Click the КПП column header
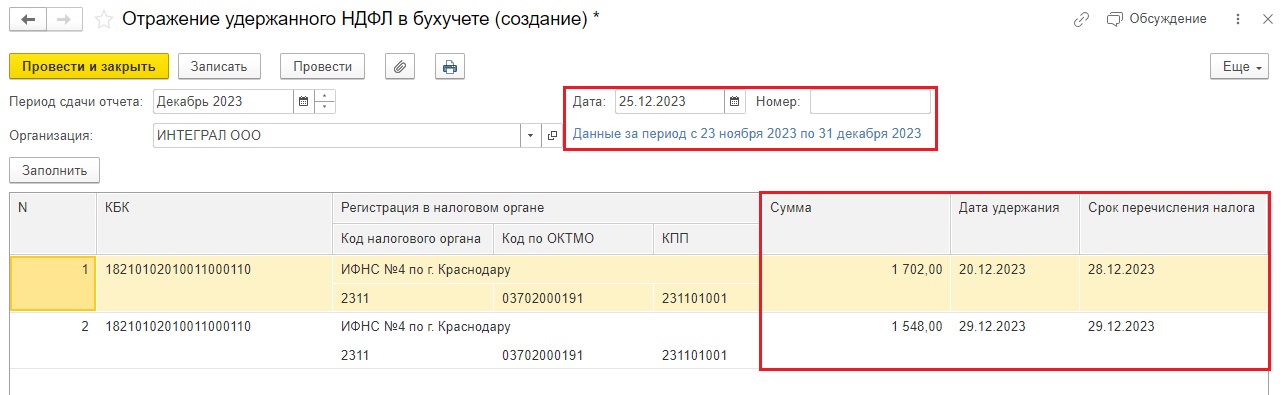The height and width of the screenshot is (395, 1283). click(707, 238)
